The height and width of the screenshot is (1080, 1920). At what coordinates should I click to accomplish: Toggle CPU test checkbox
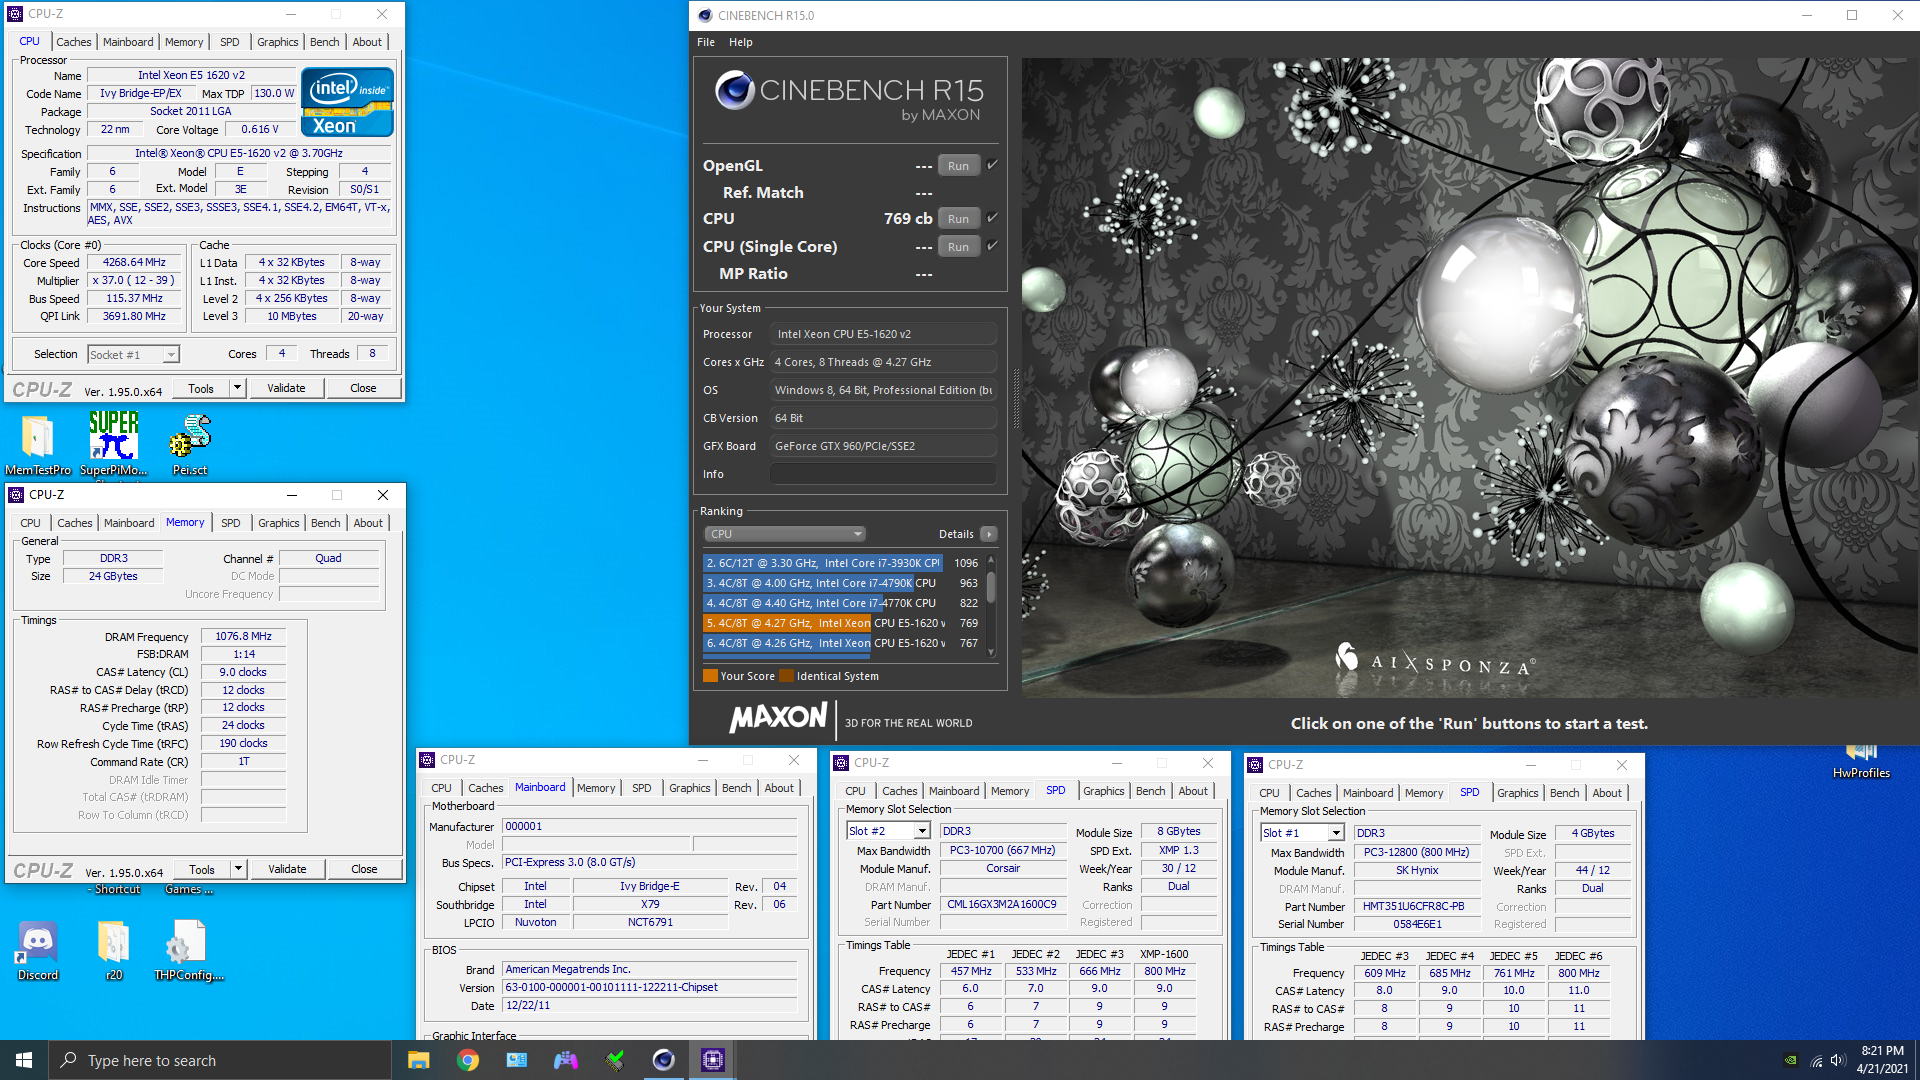click(992, 217)
